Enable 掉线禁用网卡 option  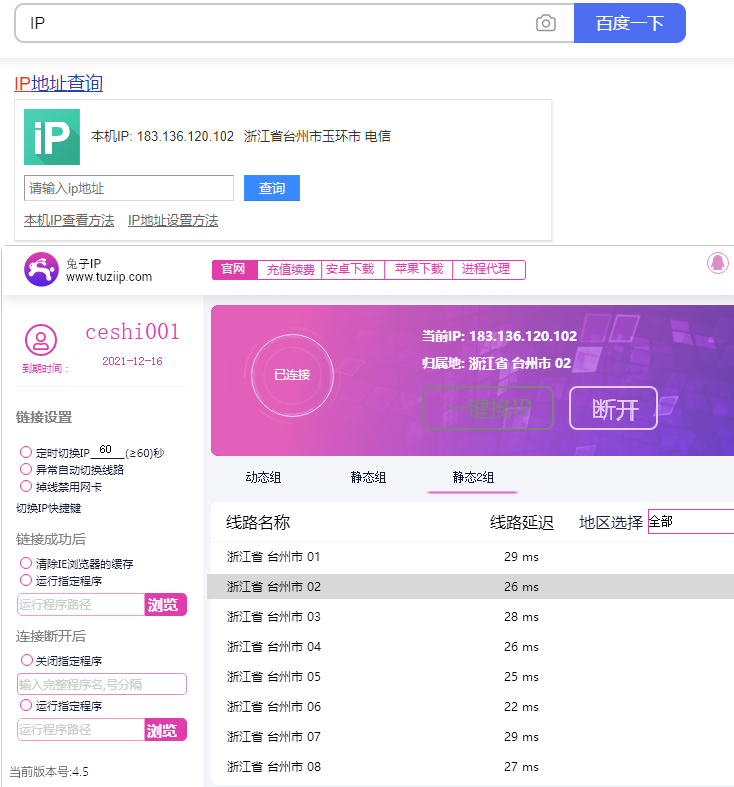click(x=26, y=486)
